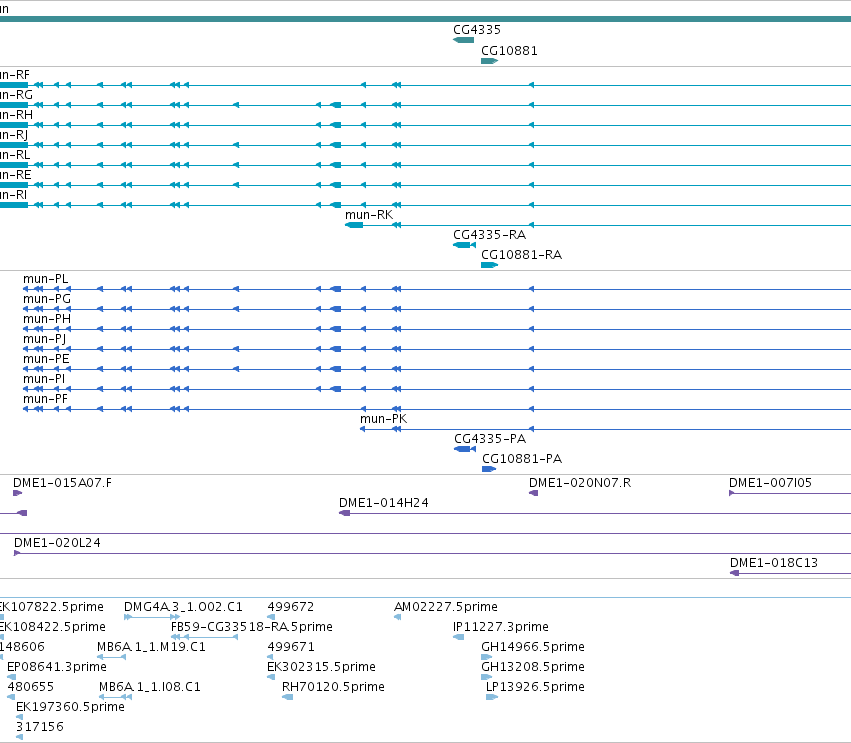The image size is (851, 743).
Task: Select the mun-PE protein label
Action: (x=46, y=359)
